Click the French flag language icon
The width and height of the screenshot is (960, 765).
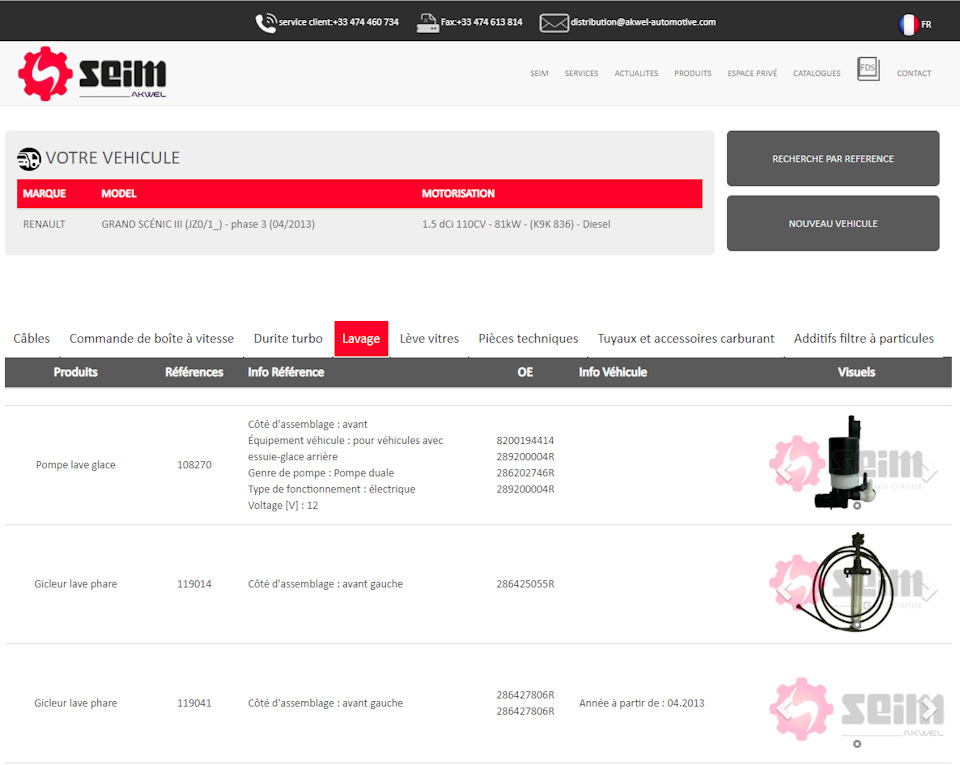[909, 24]
